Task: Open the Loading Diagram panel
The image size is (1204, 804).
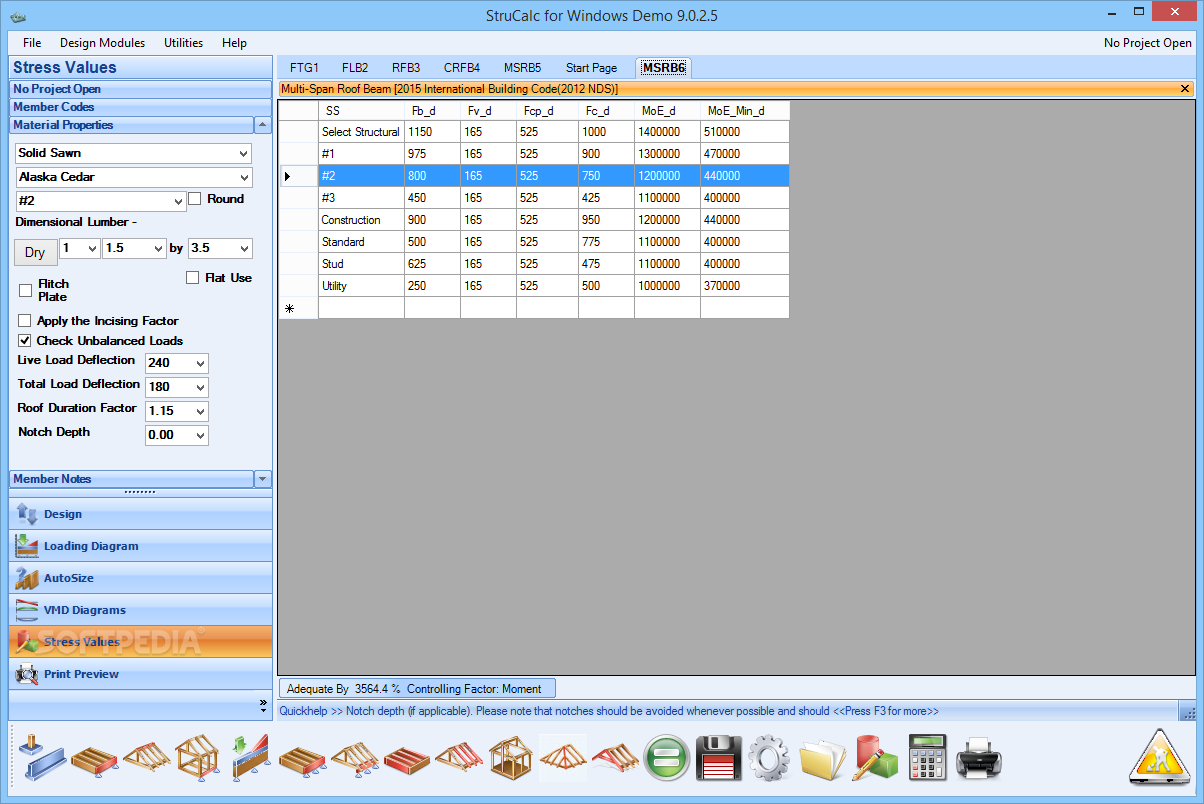Action: tap(141, 546)
